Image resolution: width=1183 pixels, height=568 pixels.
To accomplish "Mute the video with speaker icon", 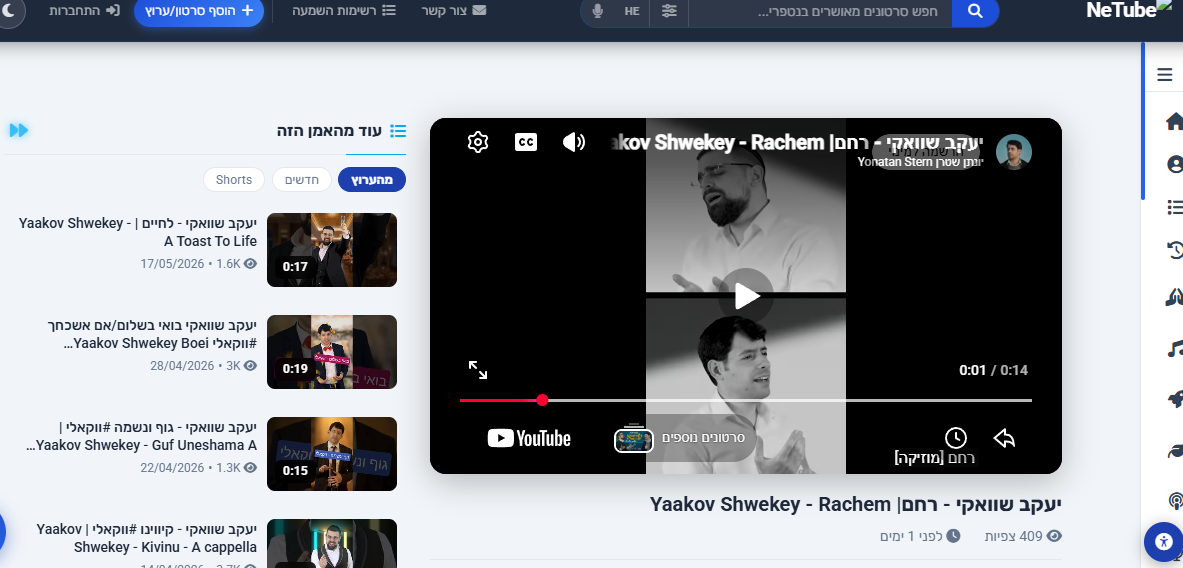I will click(574, 142).
